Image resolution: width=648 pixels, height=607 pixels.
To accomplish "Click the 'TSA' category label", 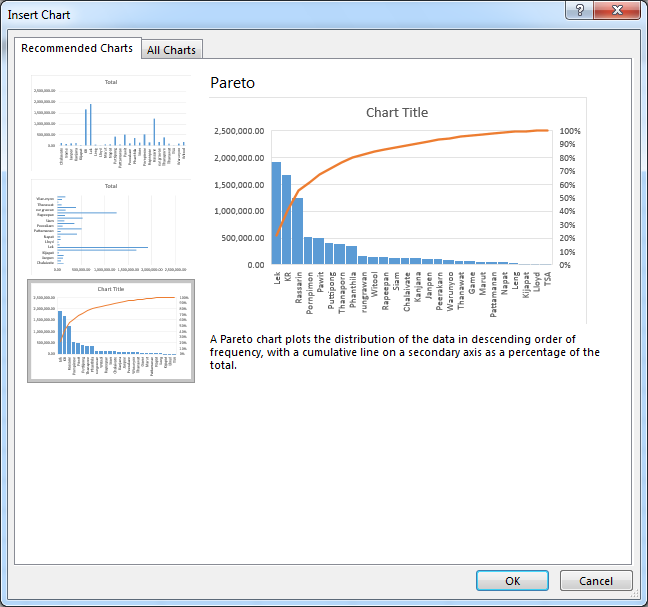I will pyautogui.click(x=548, y=279).
